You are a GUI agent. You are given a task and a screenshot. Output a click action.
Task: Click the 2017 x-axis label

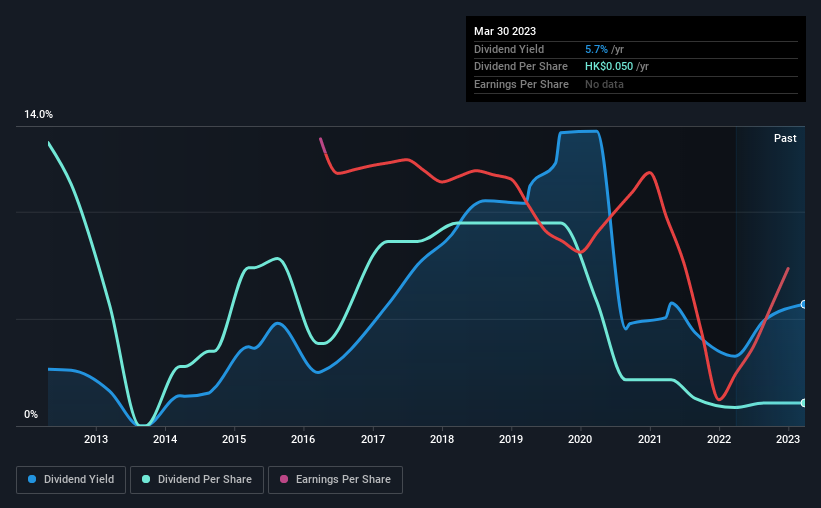click(x=373, y=439)
